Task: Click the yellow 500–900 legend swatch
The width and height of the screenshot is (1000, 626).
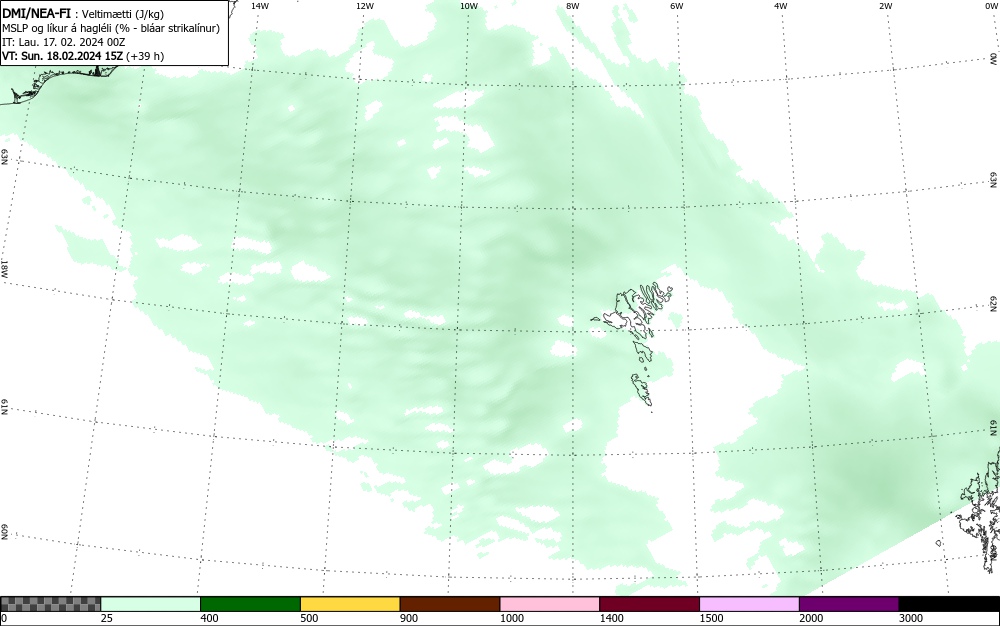Action: [x=350, y=604]
